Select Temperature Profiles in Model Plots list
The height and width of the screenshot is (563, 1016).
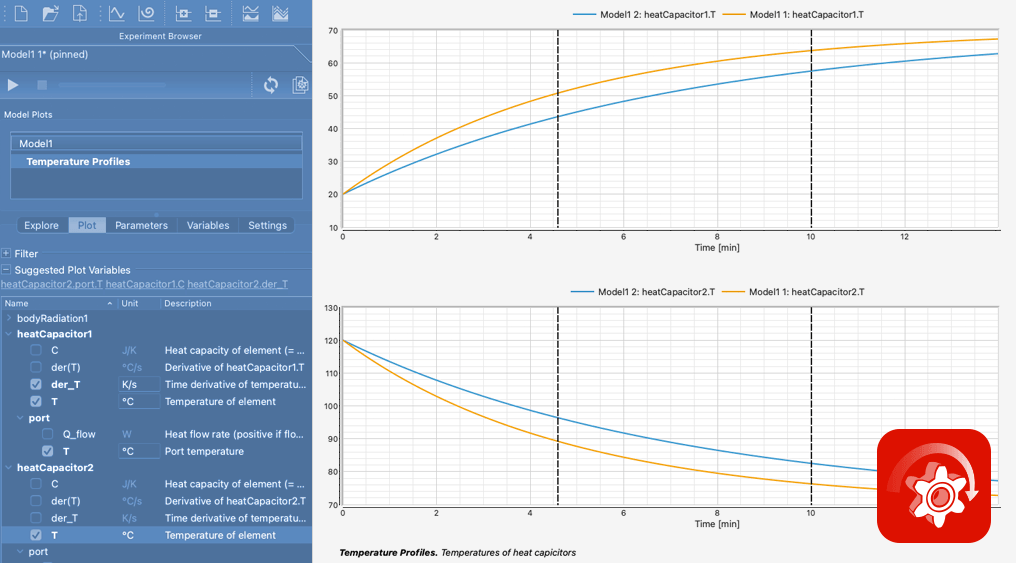point(156,161)
